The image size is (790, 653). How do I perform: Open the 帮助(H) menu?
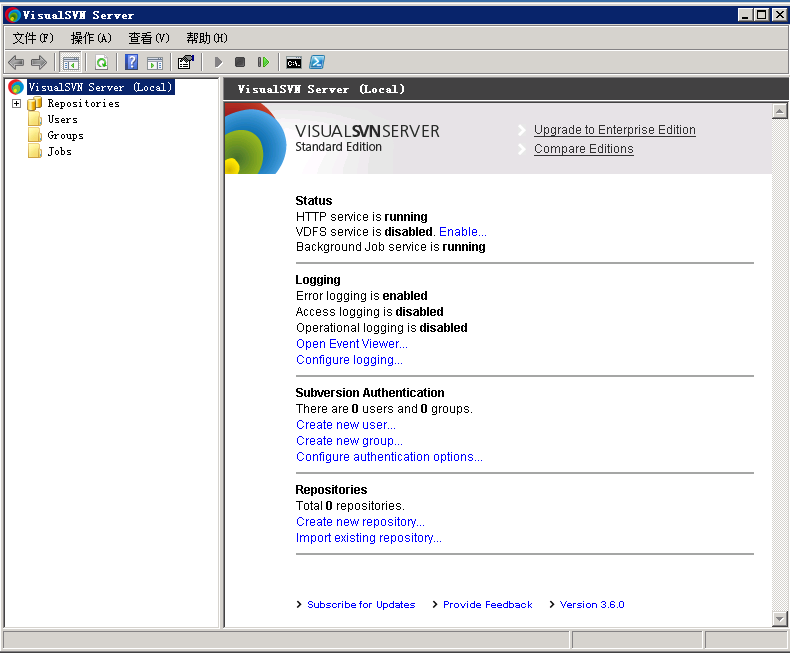(x=207, y=38)
